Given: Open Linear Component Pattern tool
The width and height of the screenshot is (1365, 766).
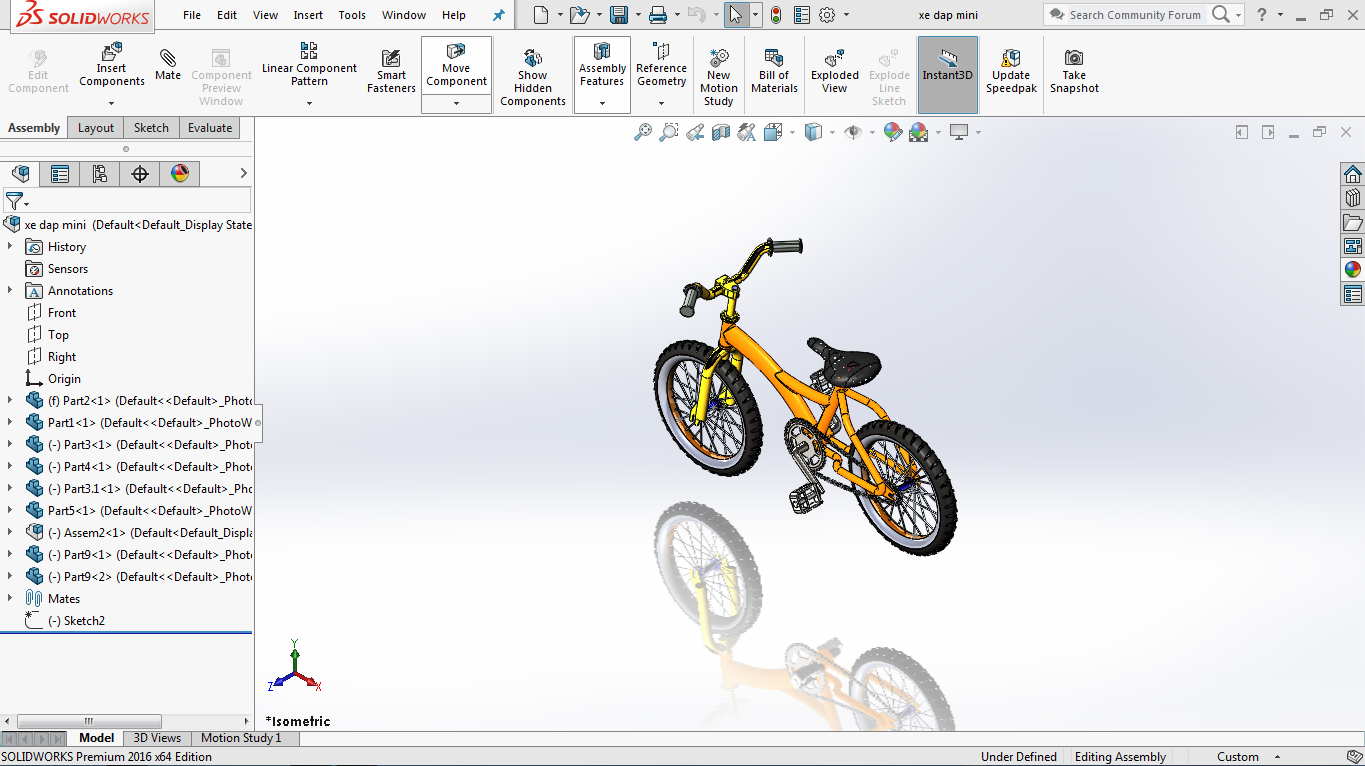Looking at the screenshot, I should point(309,66).
